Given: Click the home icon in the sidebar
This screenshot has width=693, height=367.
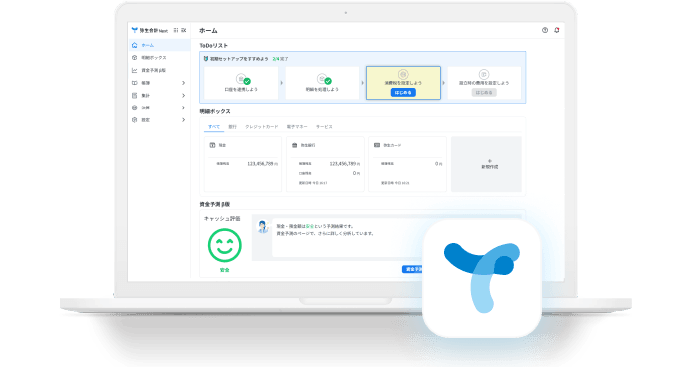Looking at the screenshot, I should (x=135, y=45).
